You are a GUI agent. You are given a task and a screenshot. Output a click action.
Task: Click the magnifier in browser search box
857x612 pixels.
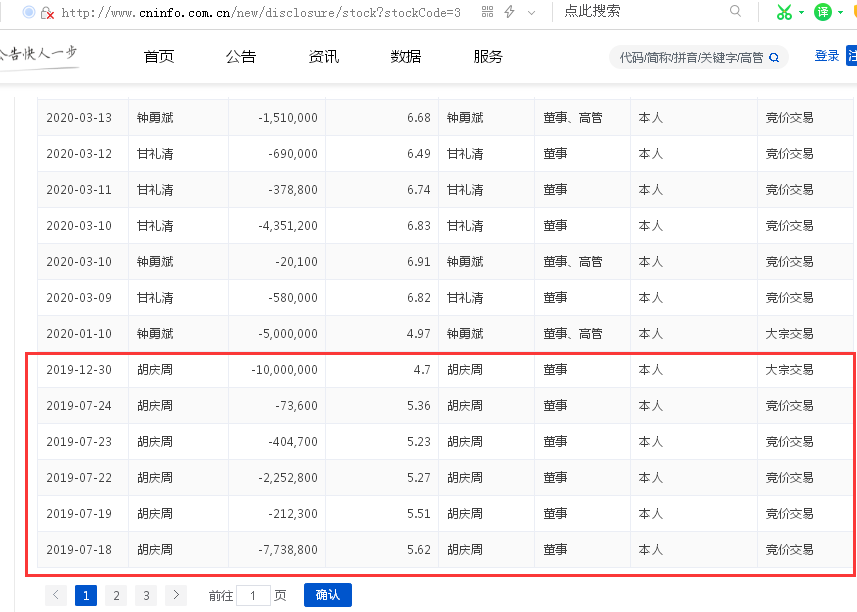point(736,12)
